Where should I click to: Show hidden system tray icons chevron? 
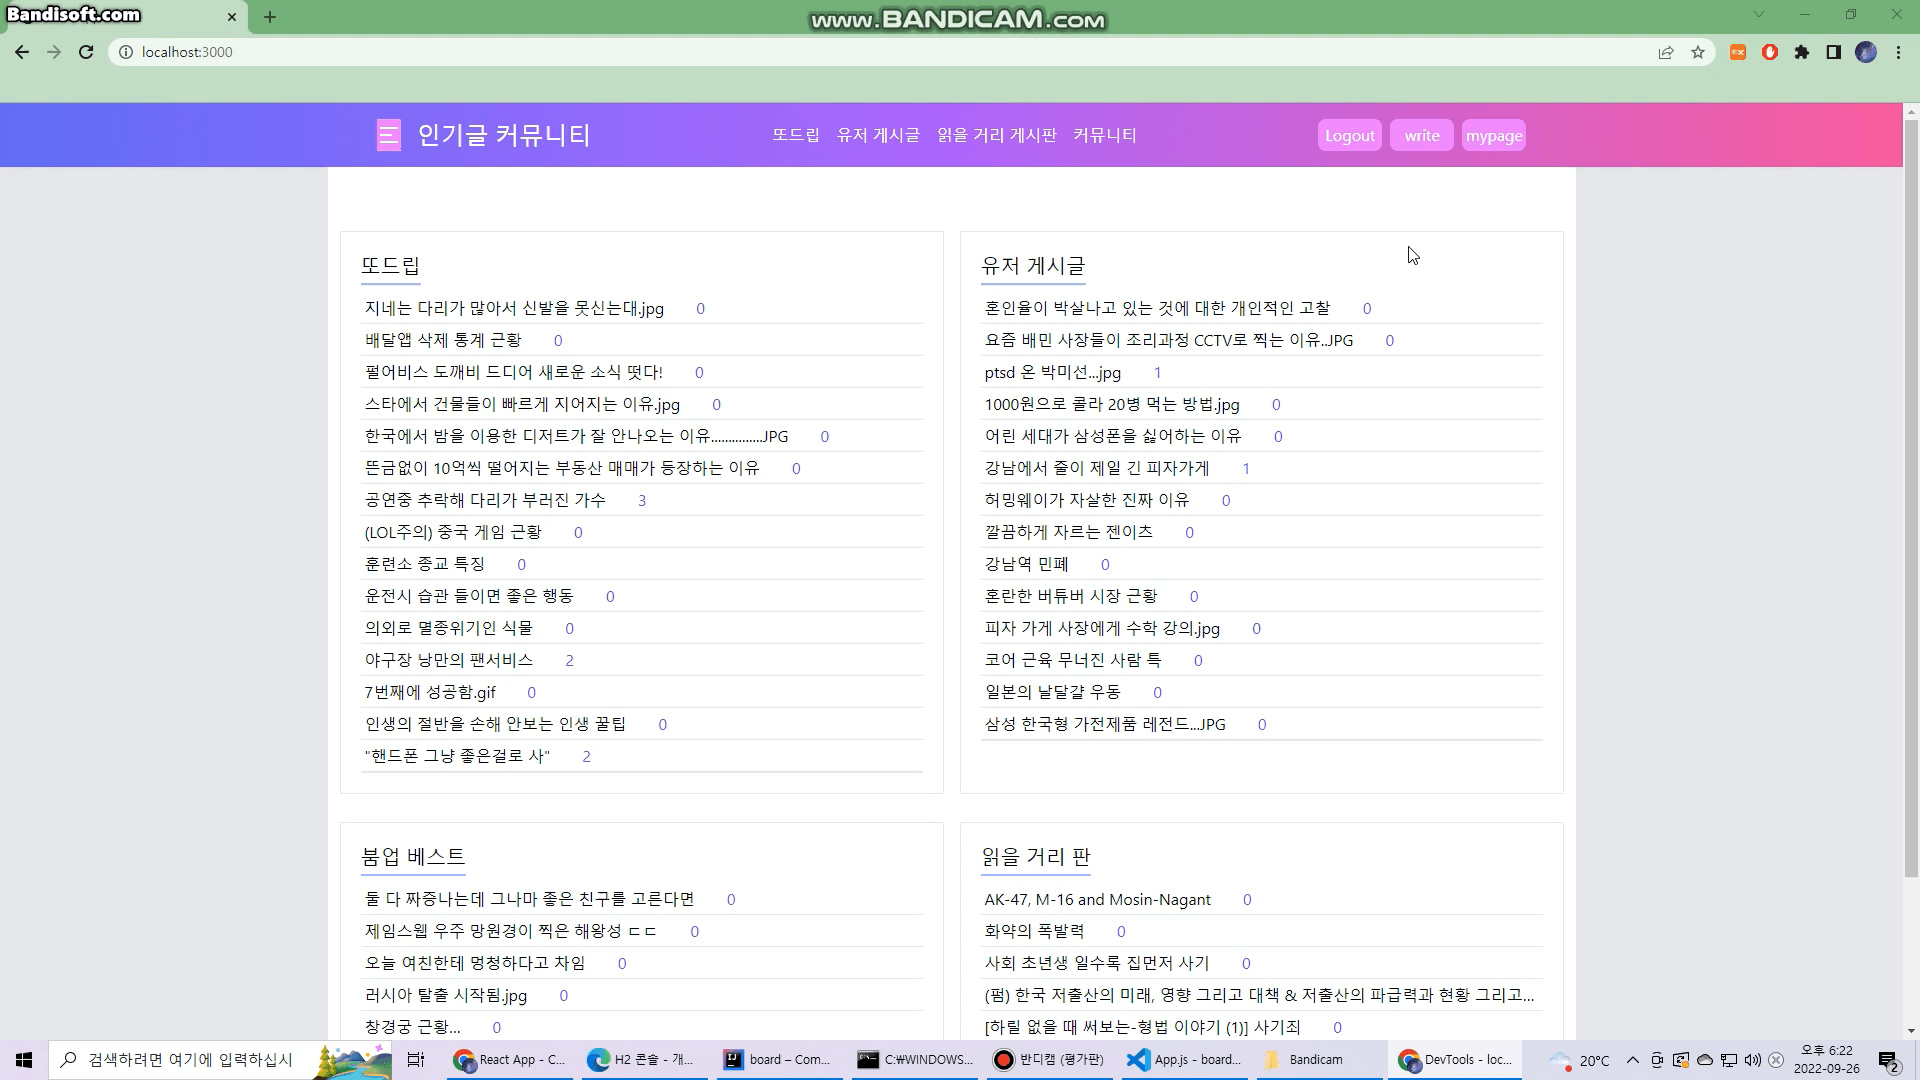1633,1060
